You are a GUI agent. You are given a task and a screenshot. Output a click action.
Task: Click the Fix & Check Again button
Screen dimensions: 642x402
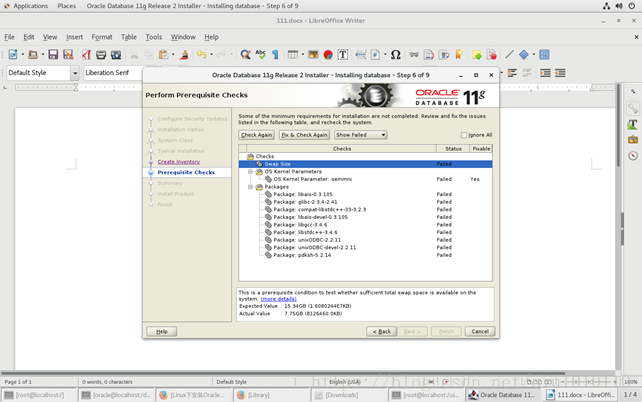pos(304,135)
